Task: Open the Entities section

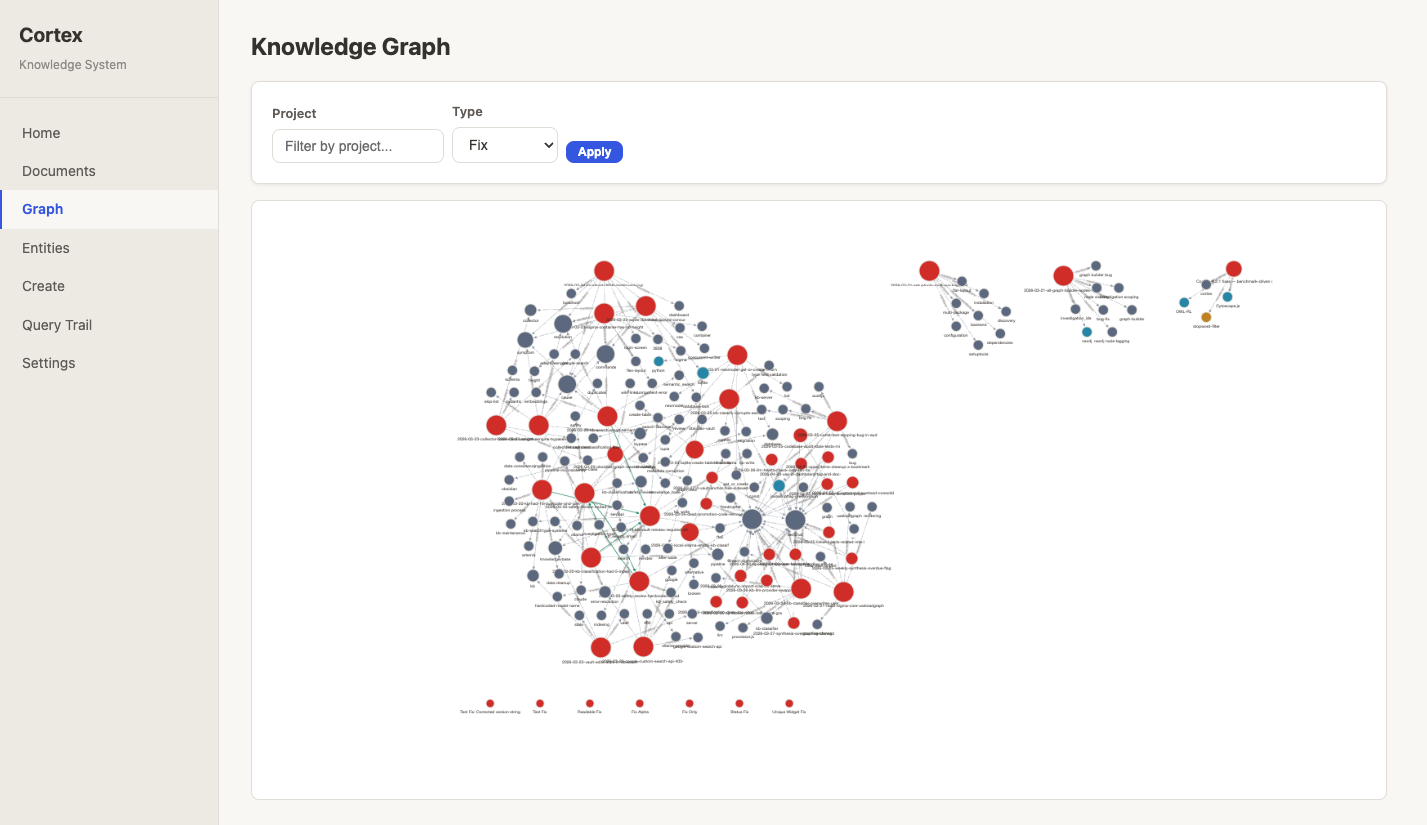Action: point(45,247)
